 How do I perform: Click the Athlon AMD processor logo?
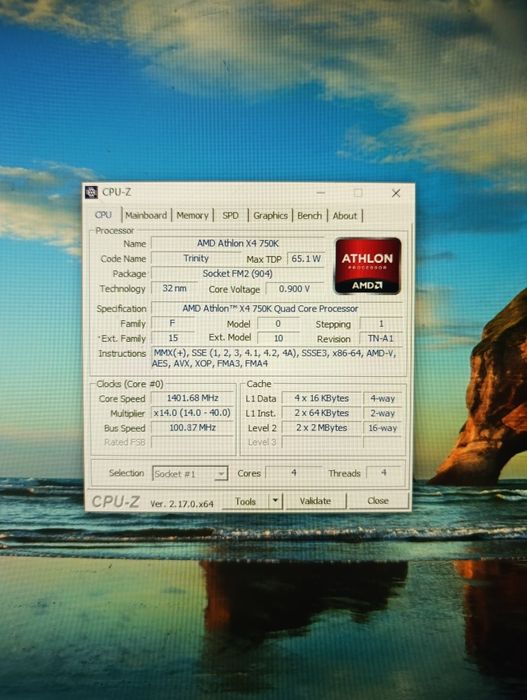pyautogui.click(x=368, y=266)
